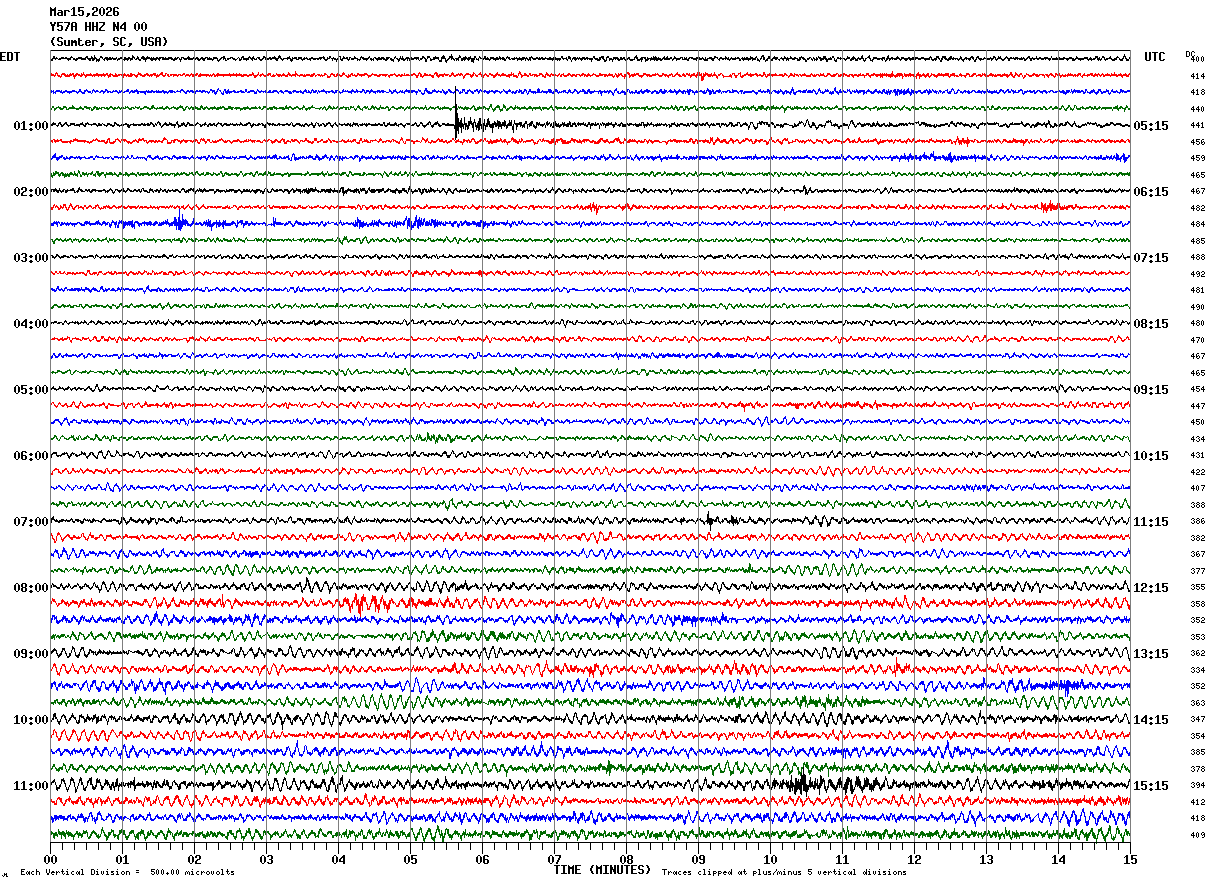This screenshot has width=1210, height=886.
Task: Click minute tick 06 on the time axis
Action: pos(482,859)
